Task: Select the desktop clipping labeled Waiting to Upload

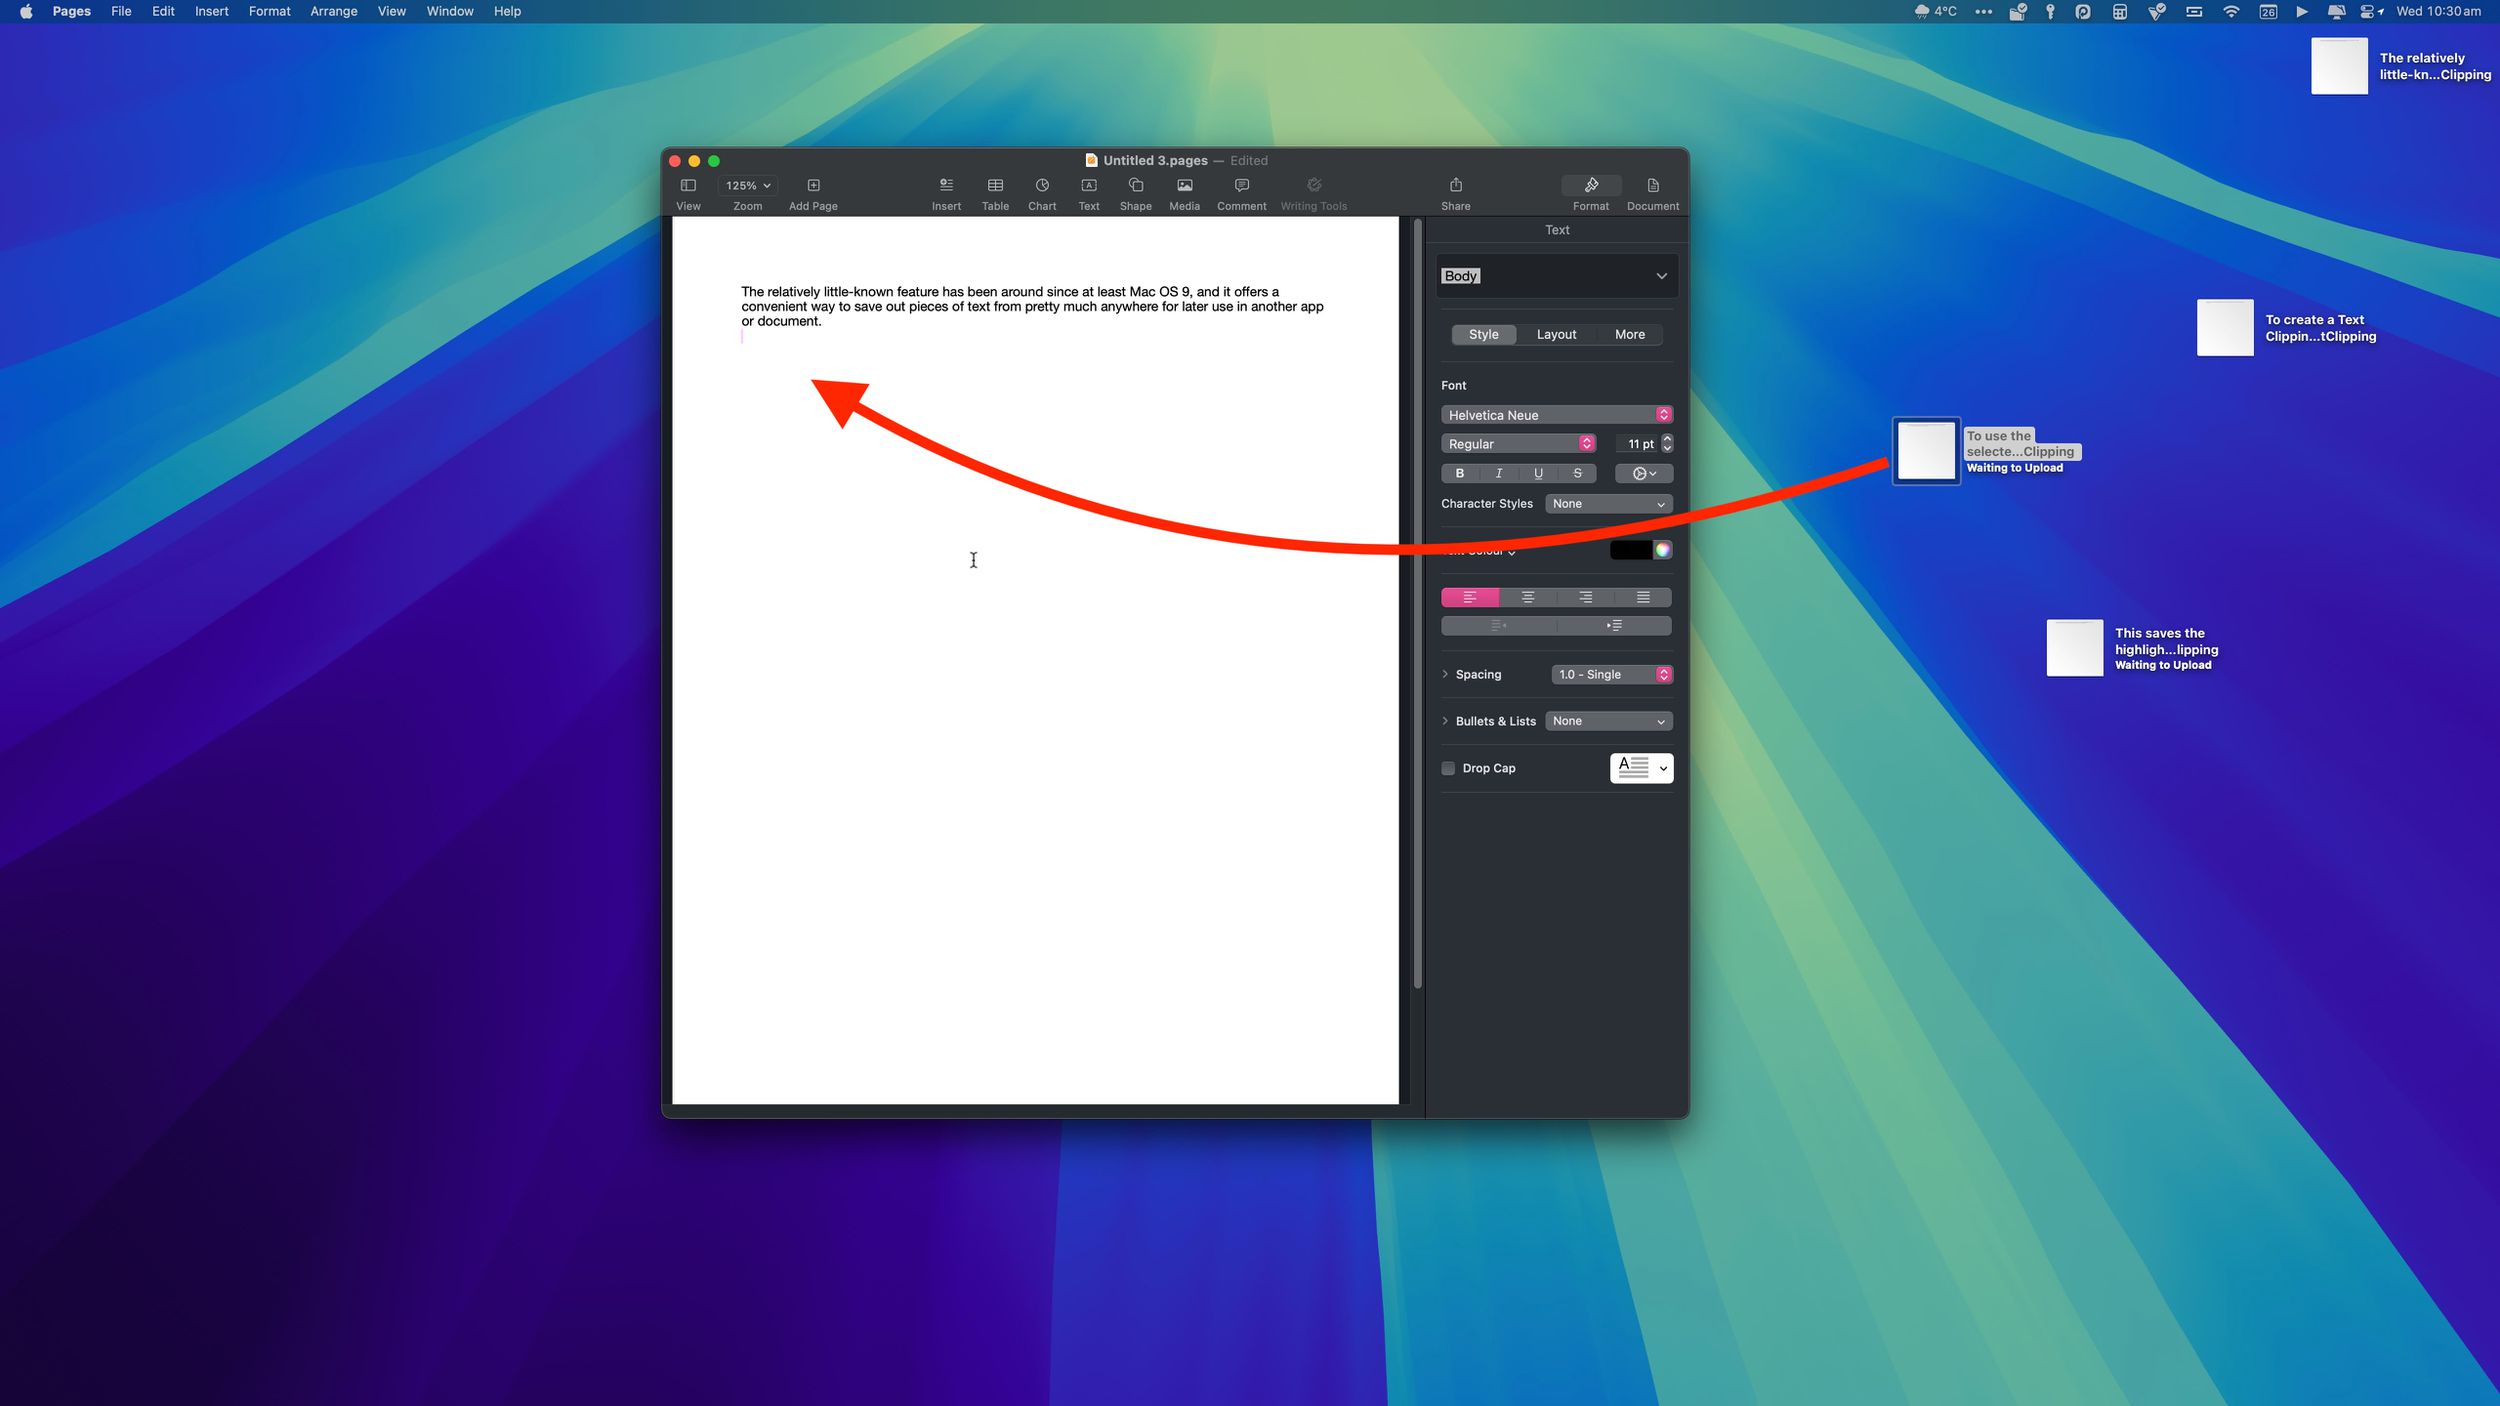Action: pyautogui.click(x=1925, y=451)
